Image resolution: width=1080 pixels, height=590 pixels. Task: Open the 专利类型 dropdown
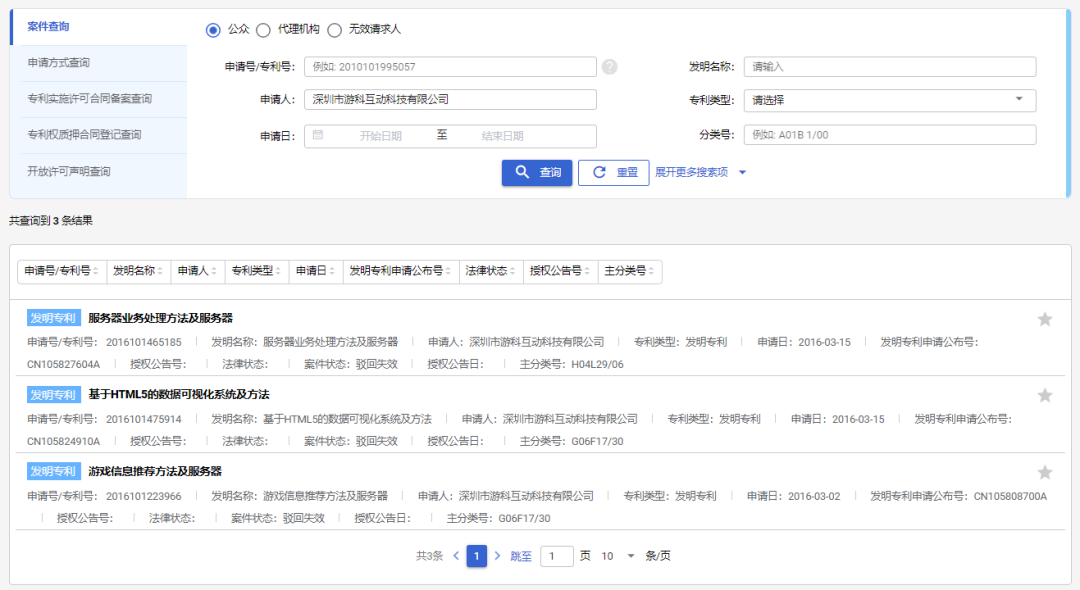pyautogui.click(x=890, y=100)
